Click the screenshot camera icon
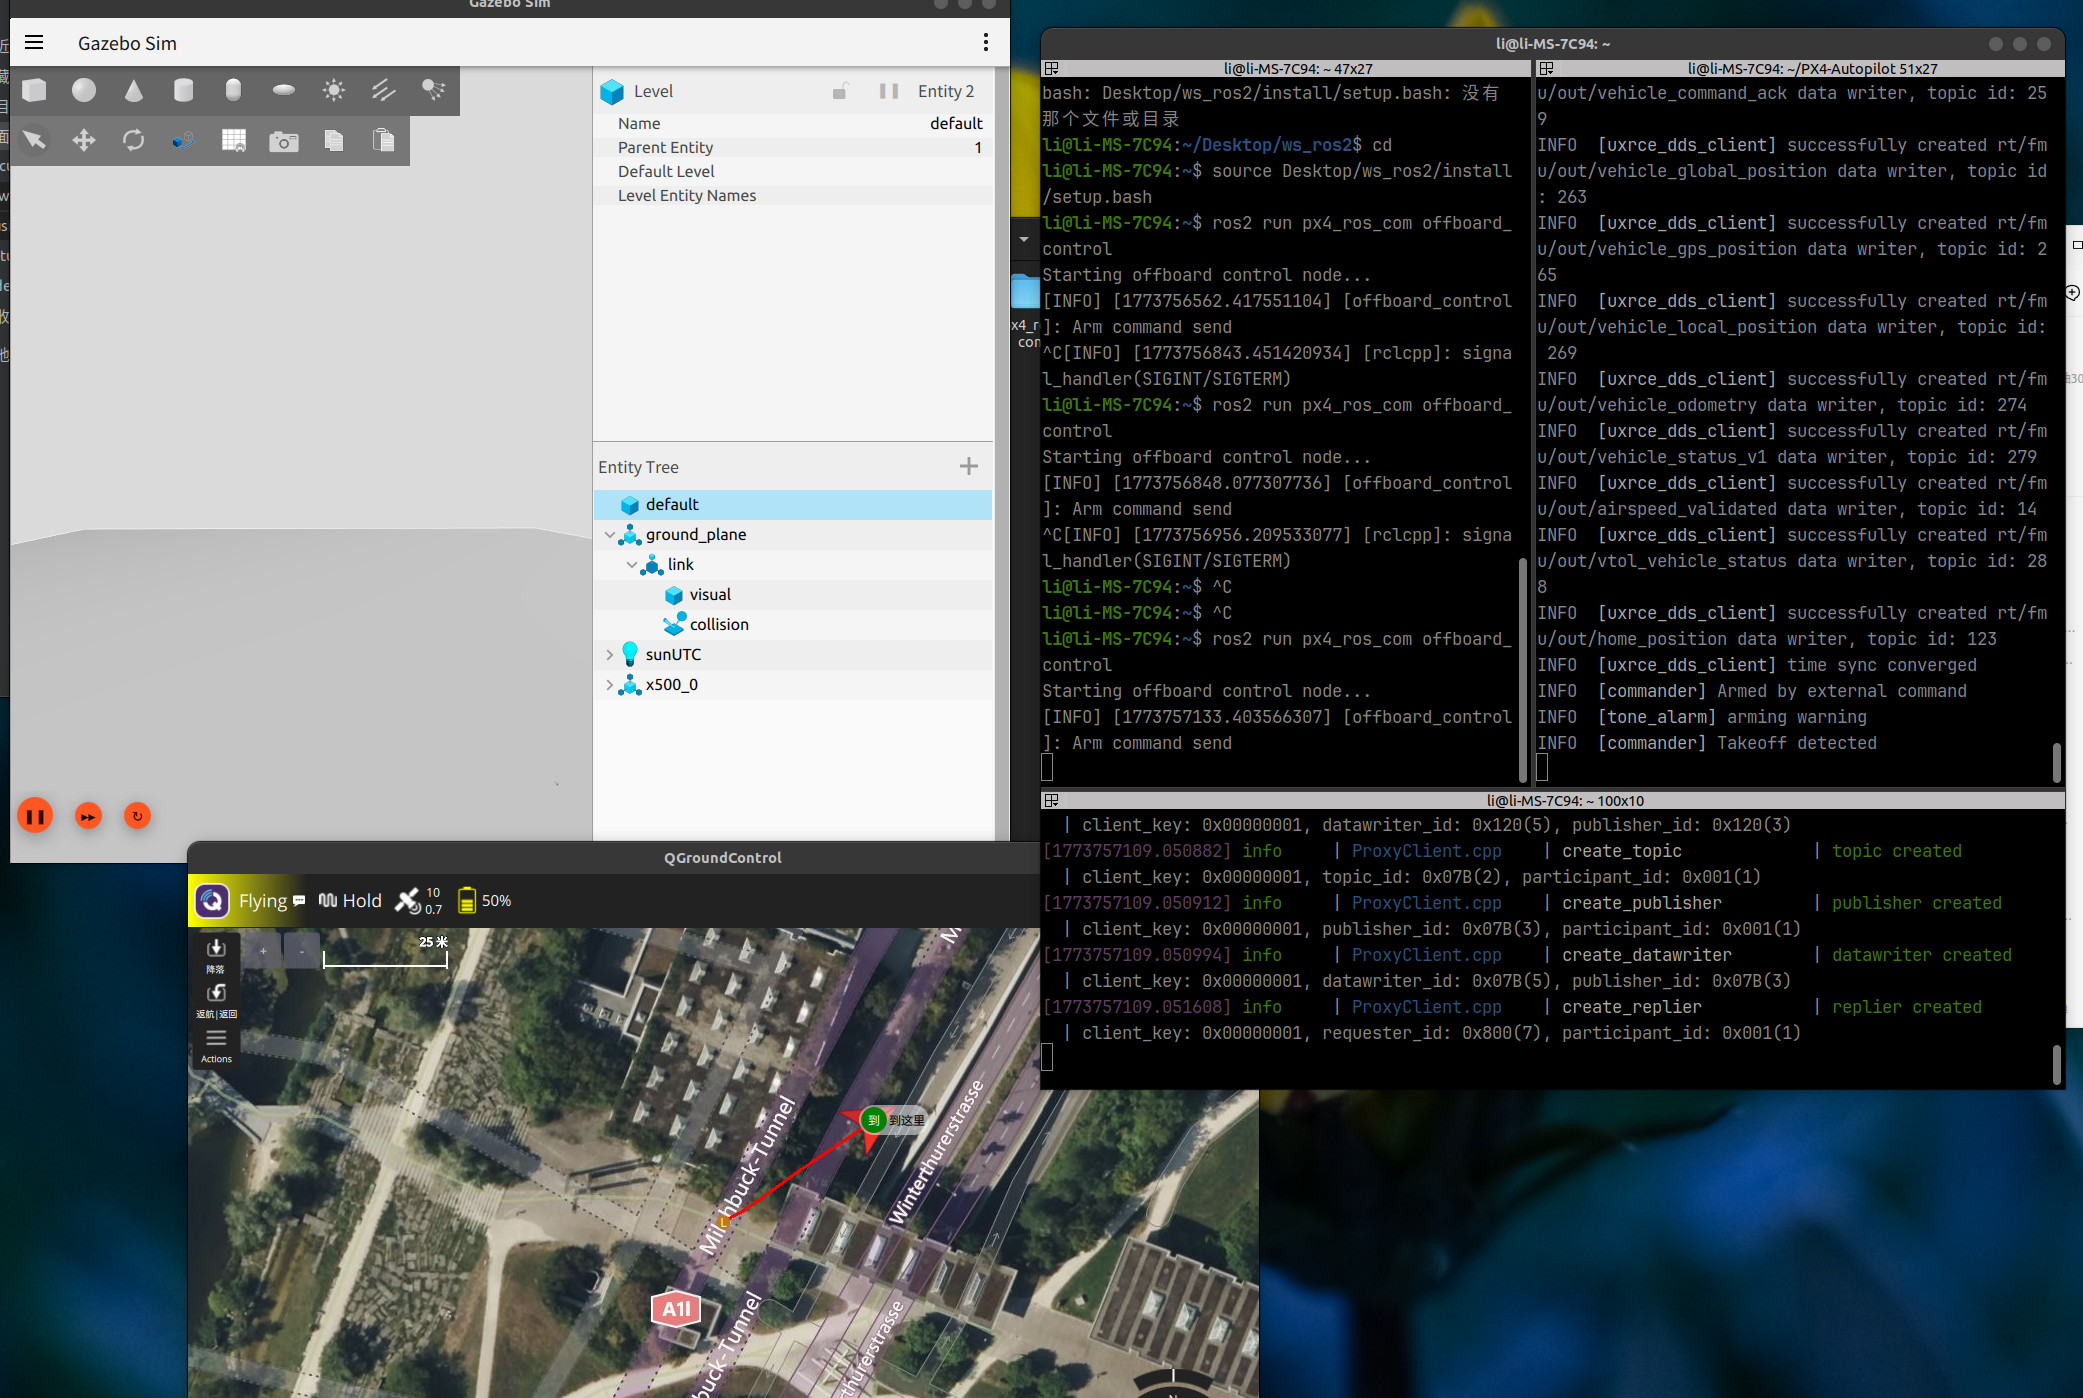The width and height of the screenshot is (2083, 1398). [283, 141]
